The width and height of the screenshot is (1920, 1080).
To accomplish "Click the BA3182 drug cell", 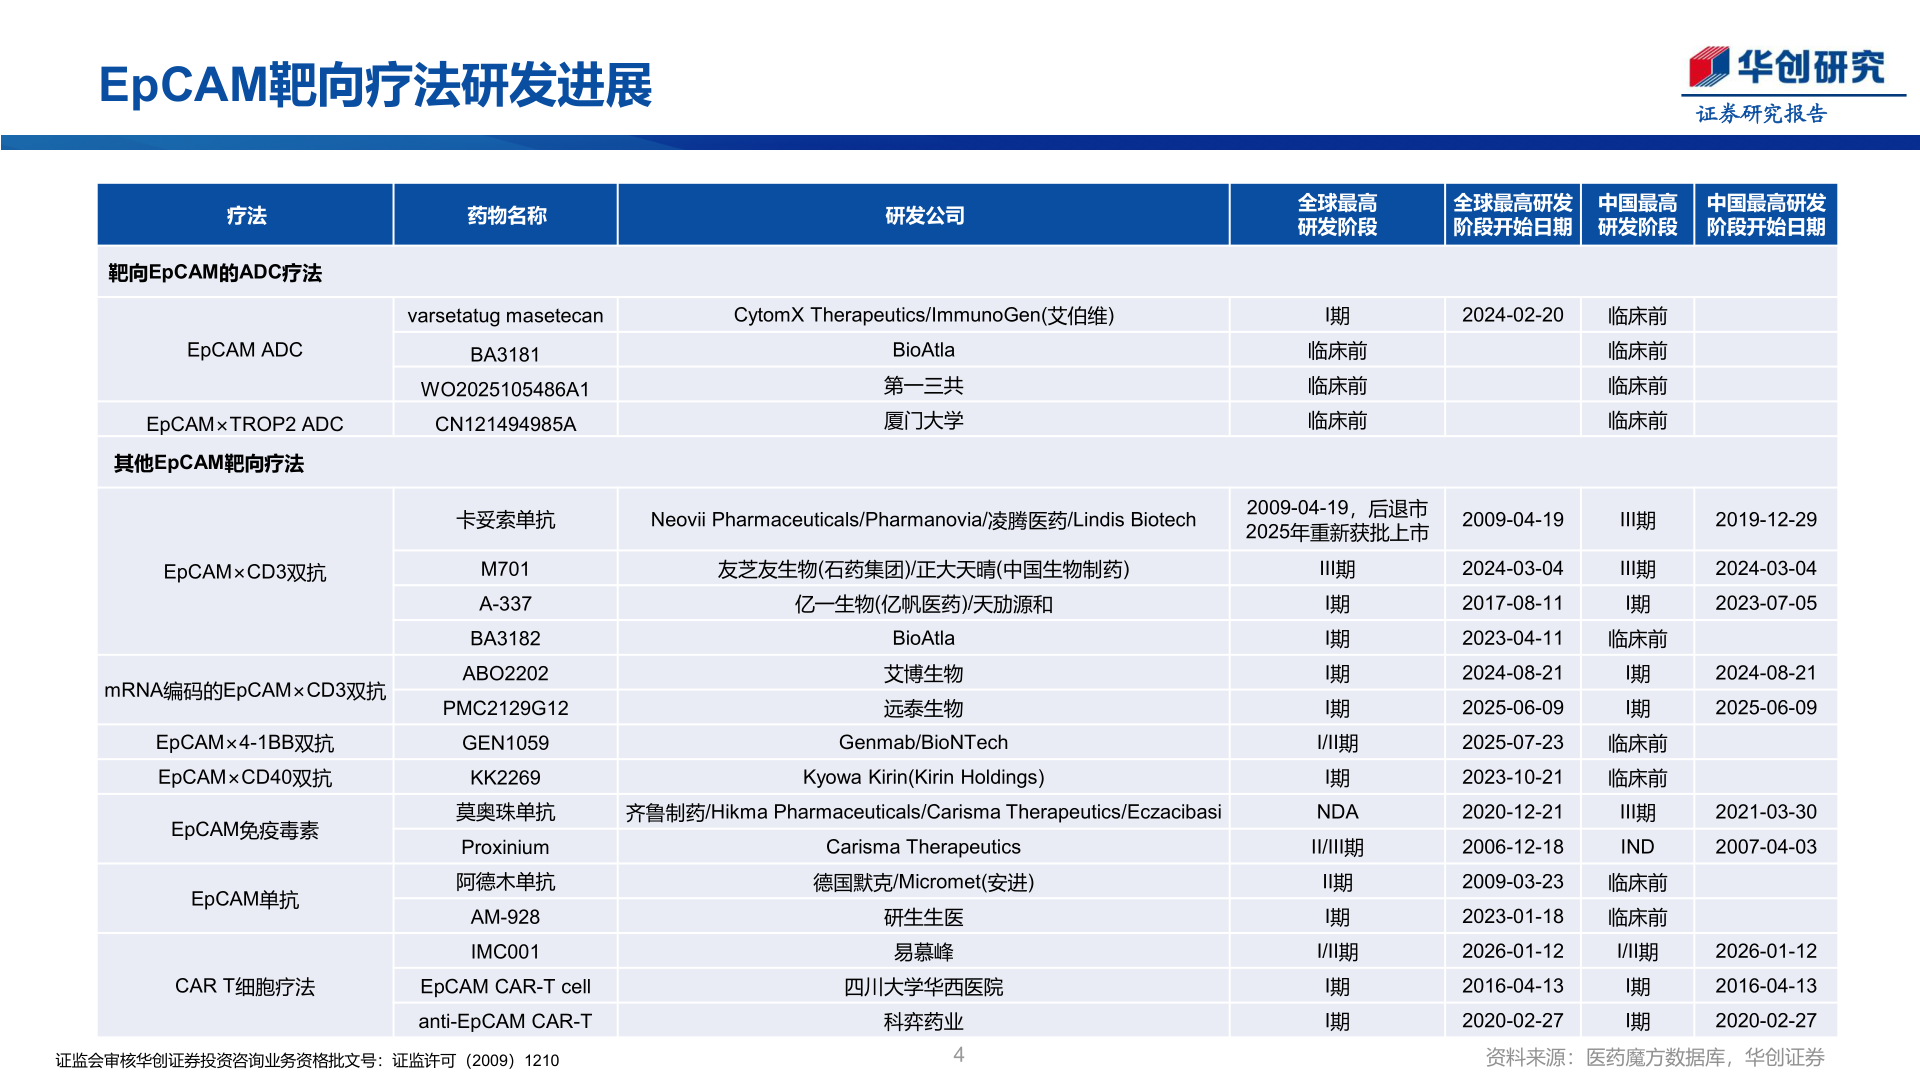I will pyautogui.click(x=506, y=638).
